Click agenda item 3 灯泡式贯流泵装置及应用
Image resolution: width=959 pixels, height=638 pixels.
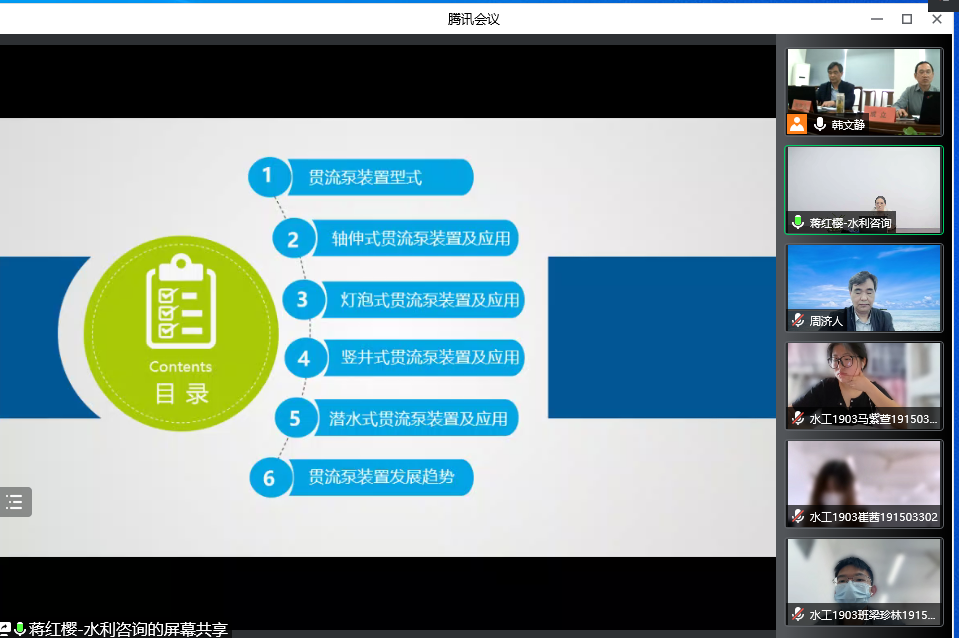click(430, 300)
